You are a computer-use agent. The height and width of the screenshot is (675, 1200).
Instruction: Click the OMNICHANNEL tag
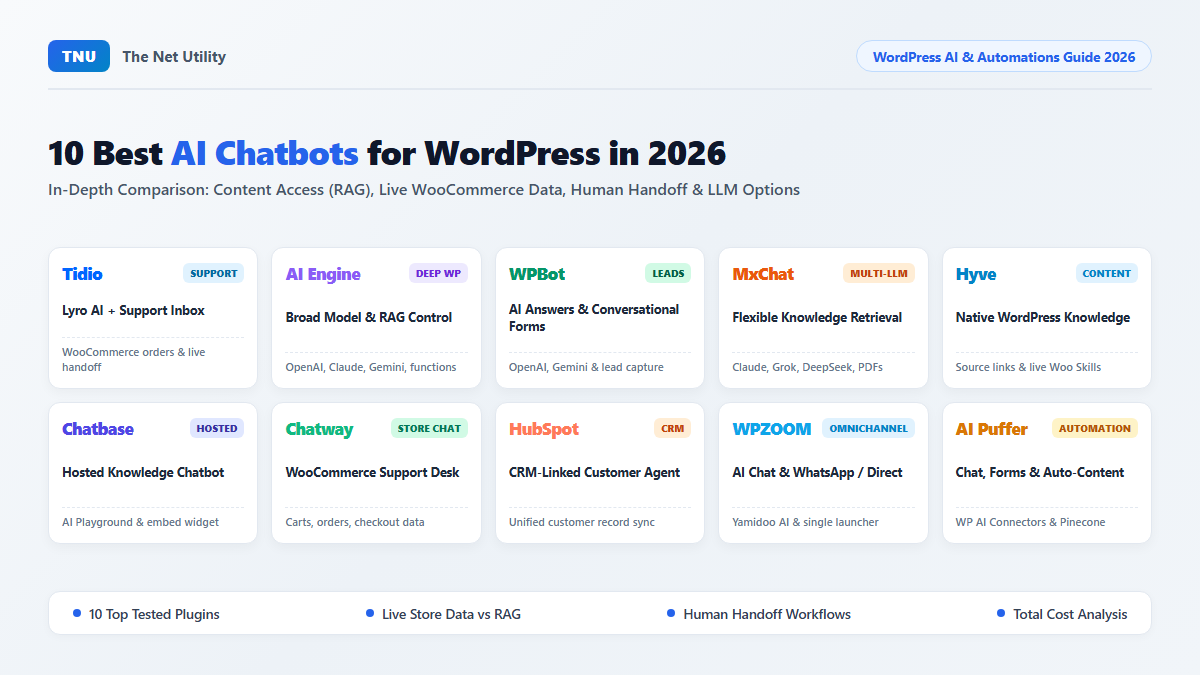click(868, 428)
